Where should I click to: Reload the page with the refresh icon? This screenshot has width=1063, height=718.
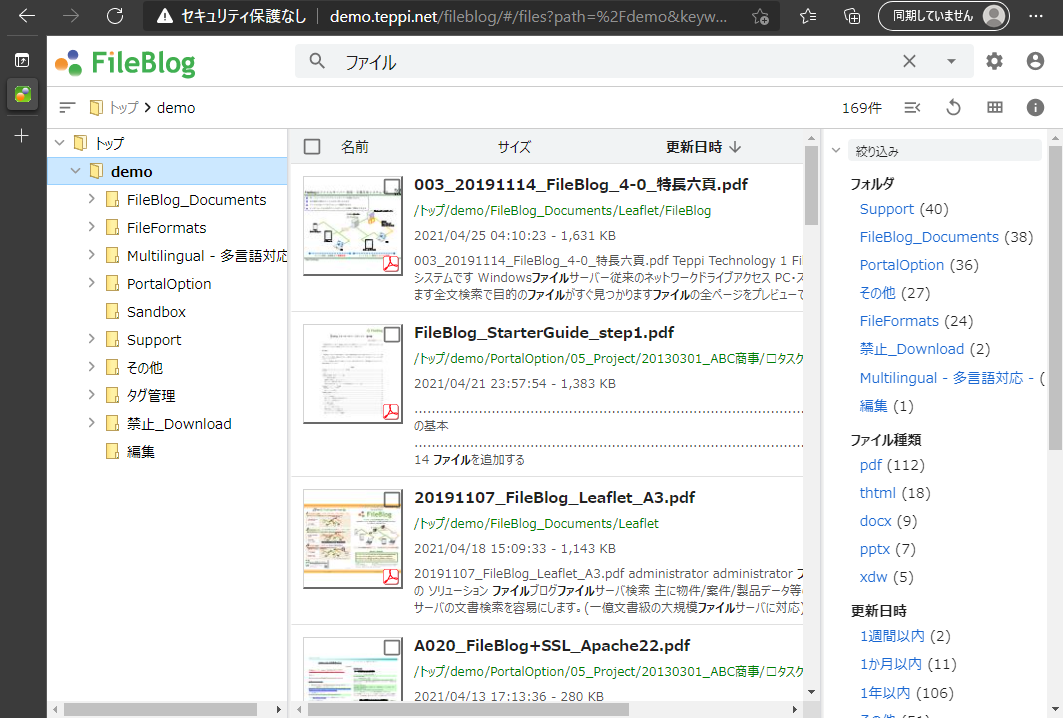click(115, 16)
